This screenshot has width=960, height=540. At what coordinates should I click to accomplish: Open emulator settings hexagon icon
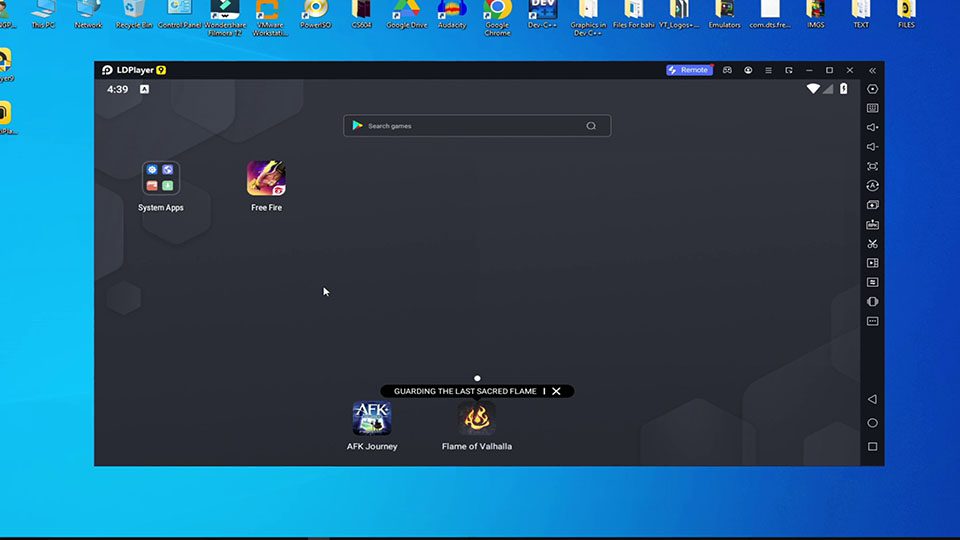(872, 89)
